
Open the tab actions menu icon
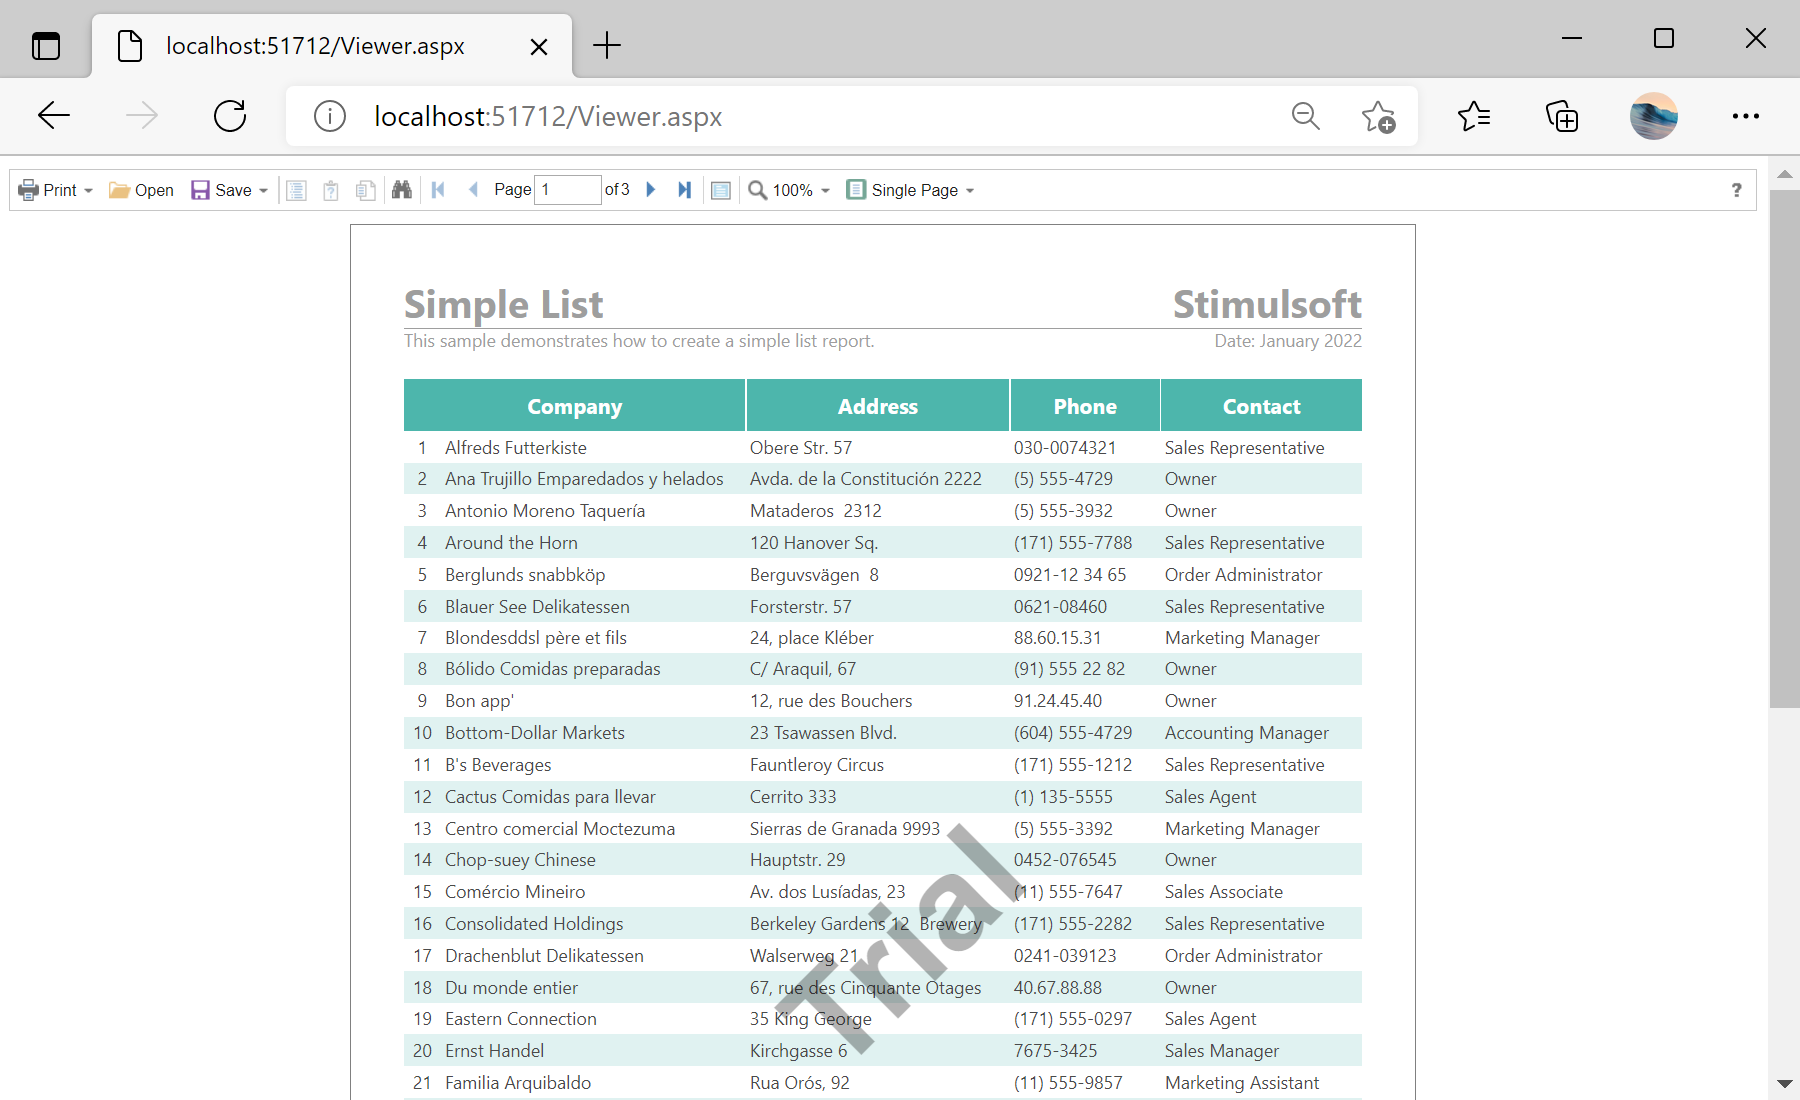(x=46, y=46)
